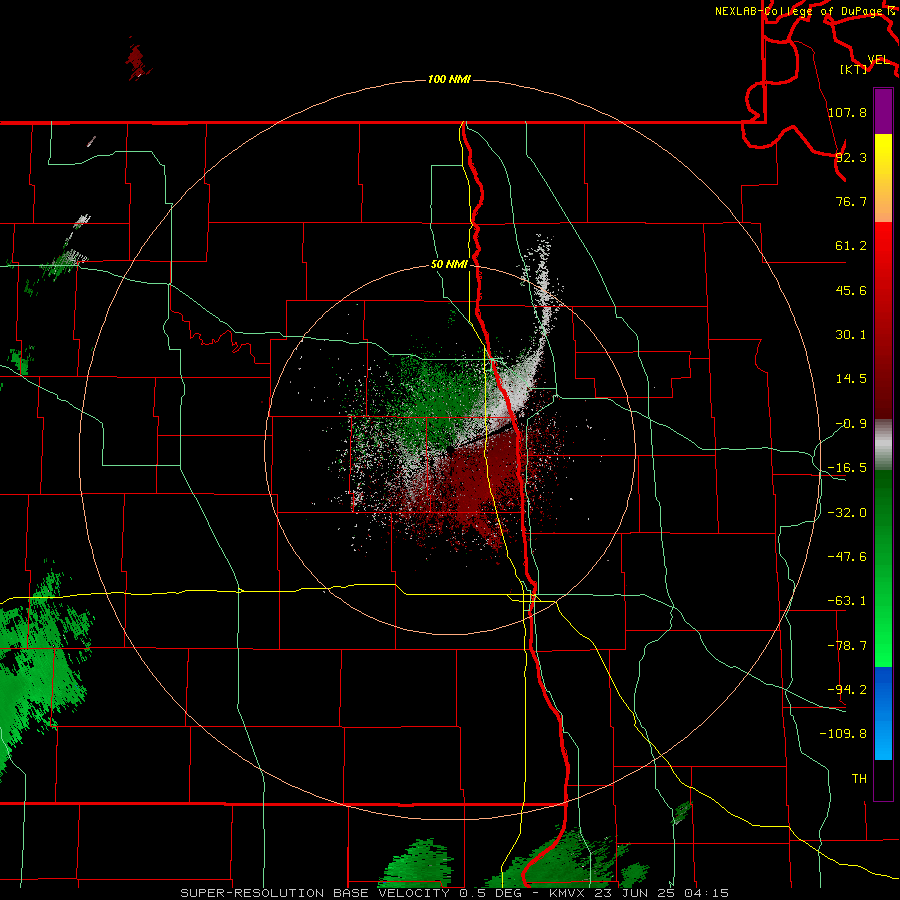Select the 45.6 scale value

(851, 290)
